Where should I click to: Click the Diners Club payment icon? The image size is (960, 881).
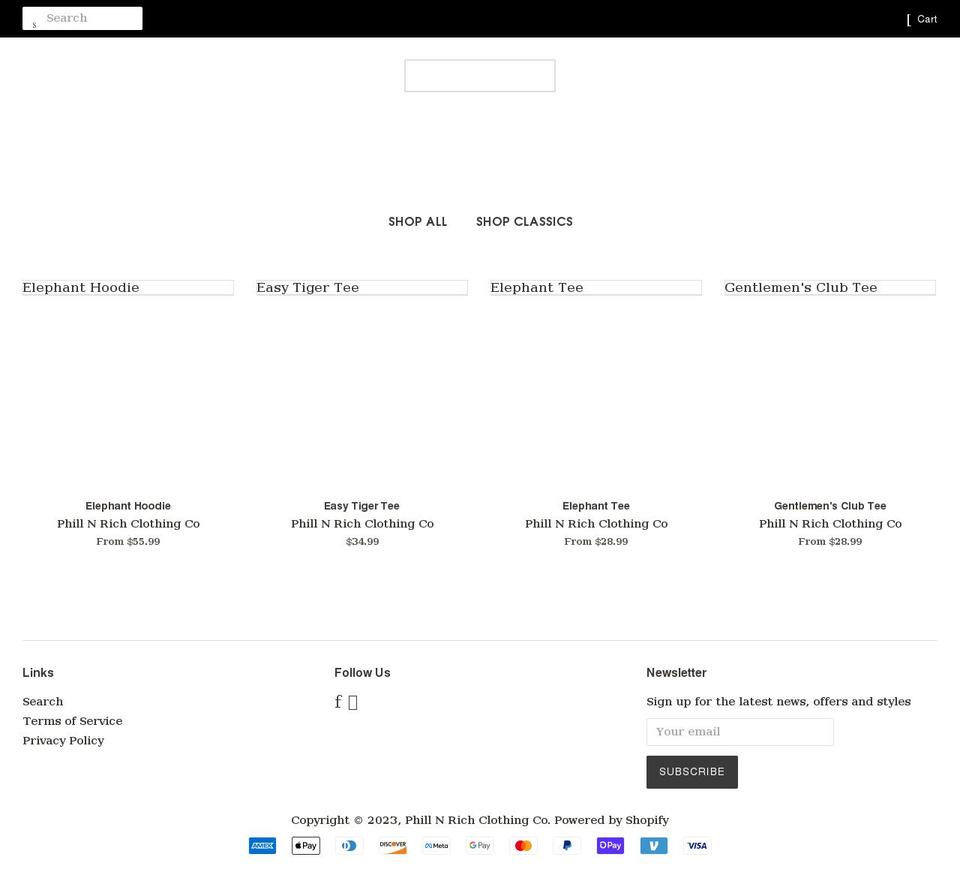pos(350,845)
